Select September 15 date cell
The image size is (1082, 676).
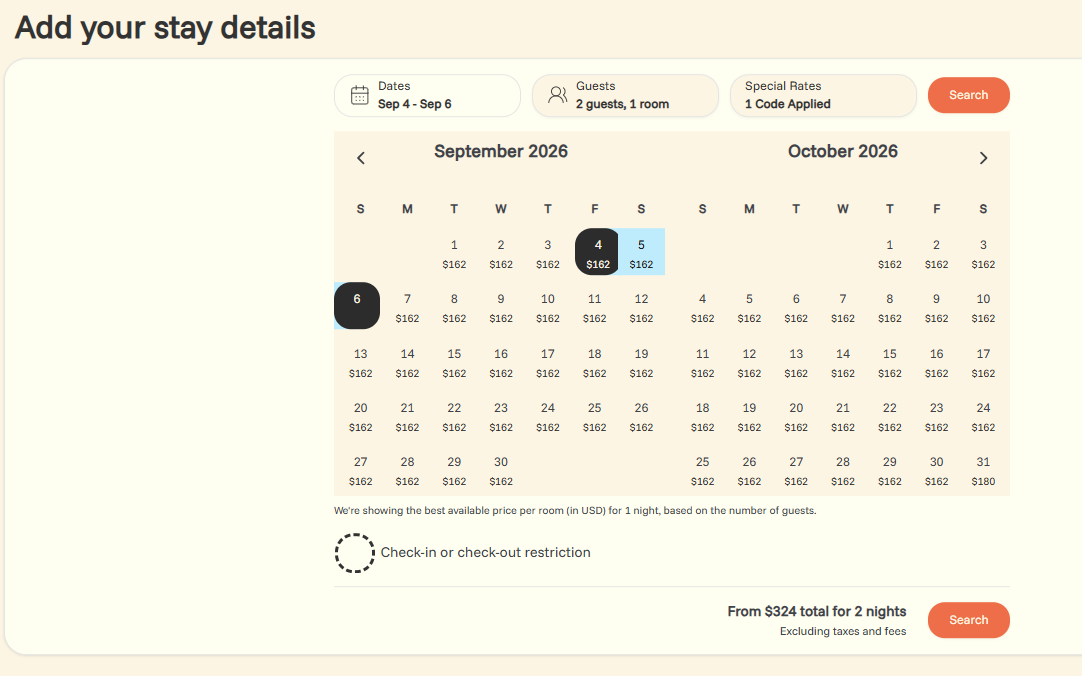tap(454, 363)
